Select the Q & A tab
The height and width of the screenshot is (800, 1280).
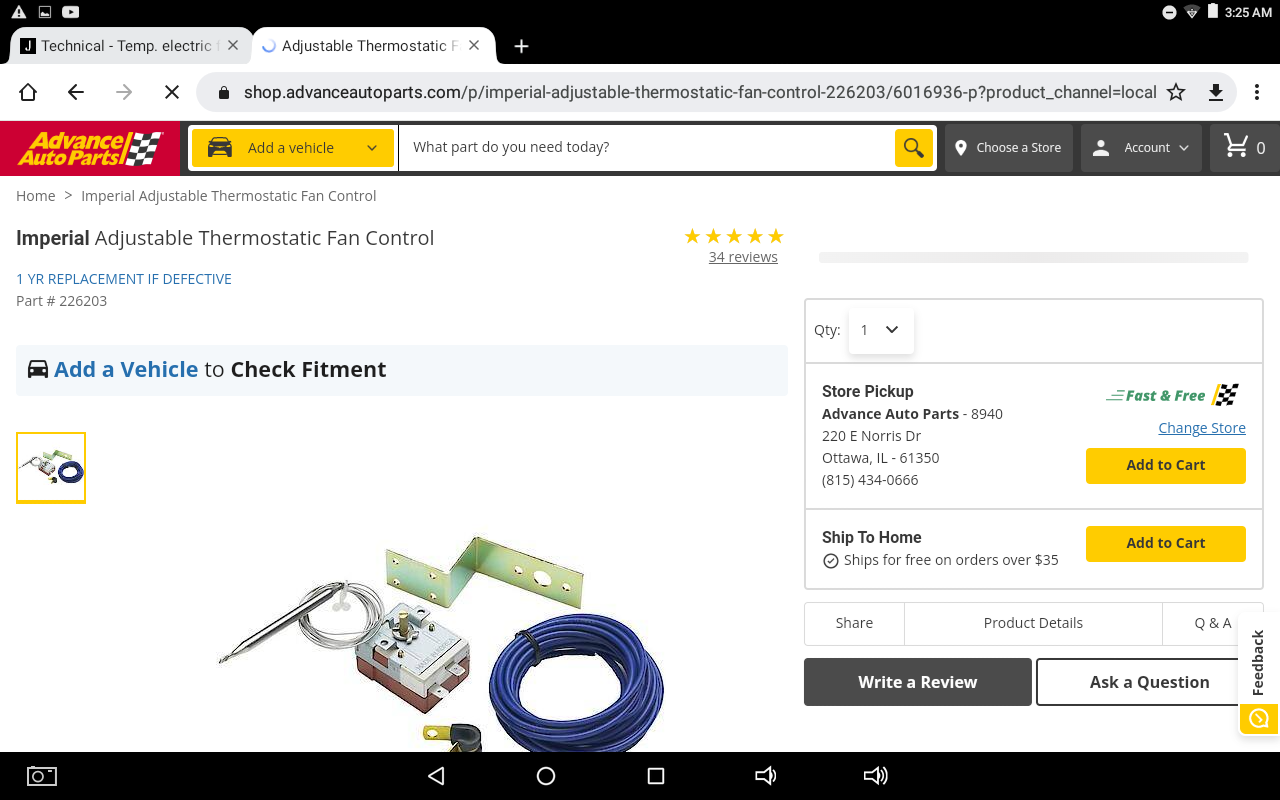[1213, 623]
